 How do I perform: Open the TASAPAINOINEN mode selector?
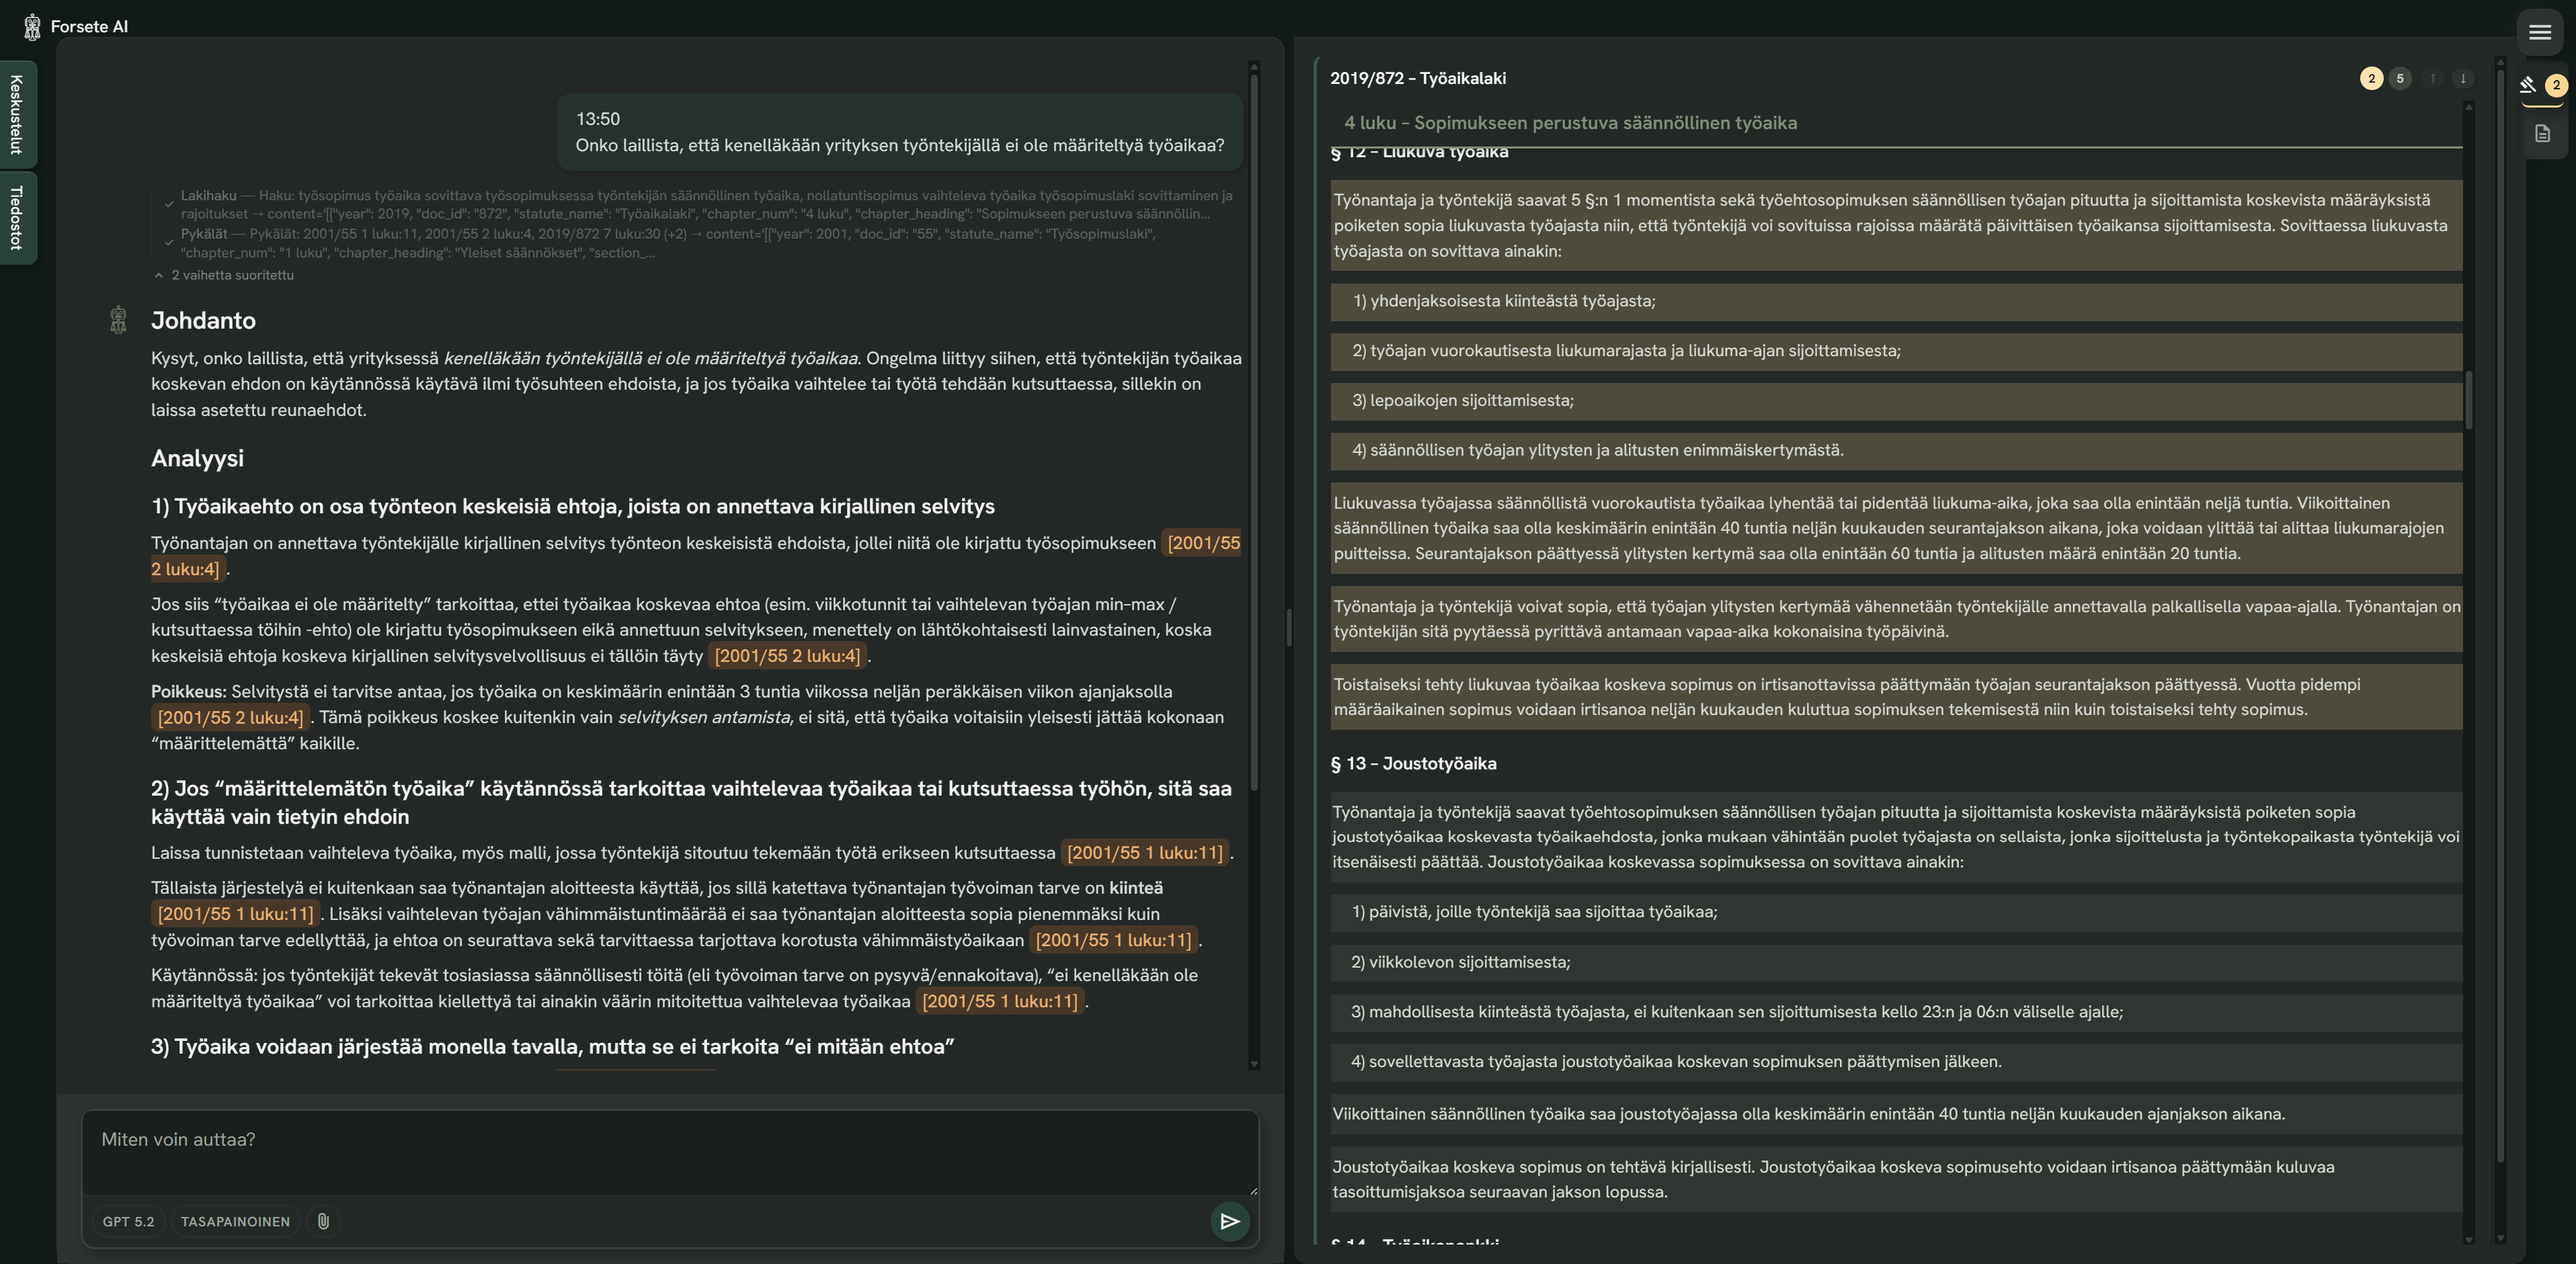pyautogui.click(x=235, y=1221)
